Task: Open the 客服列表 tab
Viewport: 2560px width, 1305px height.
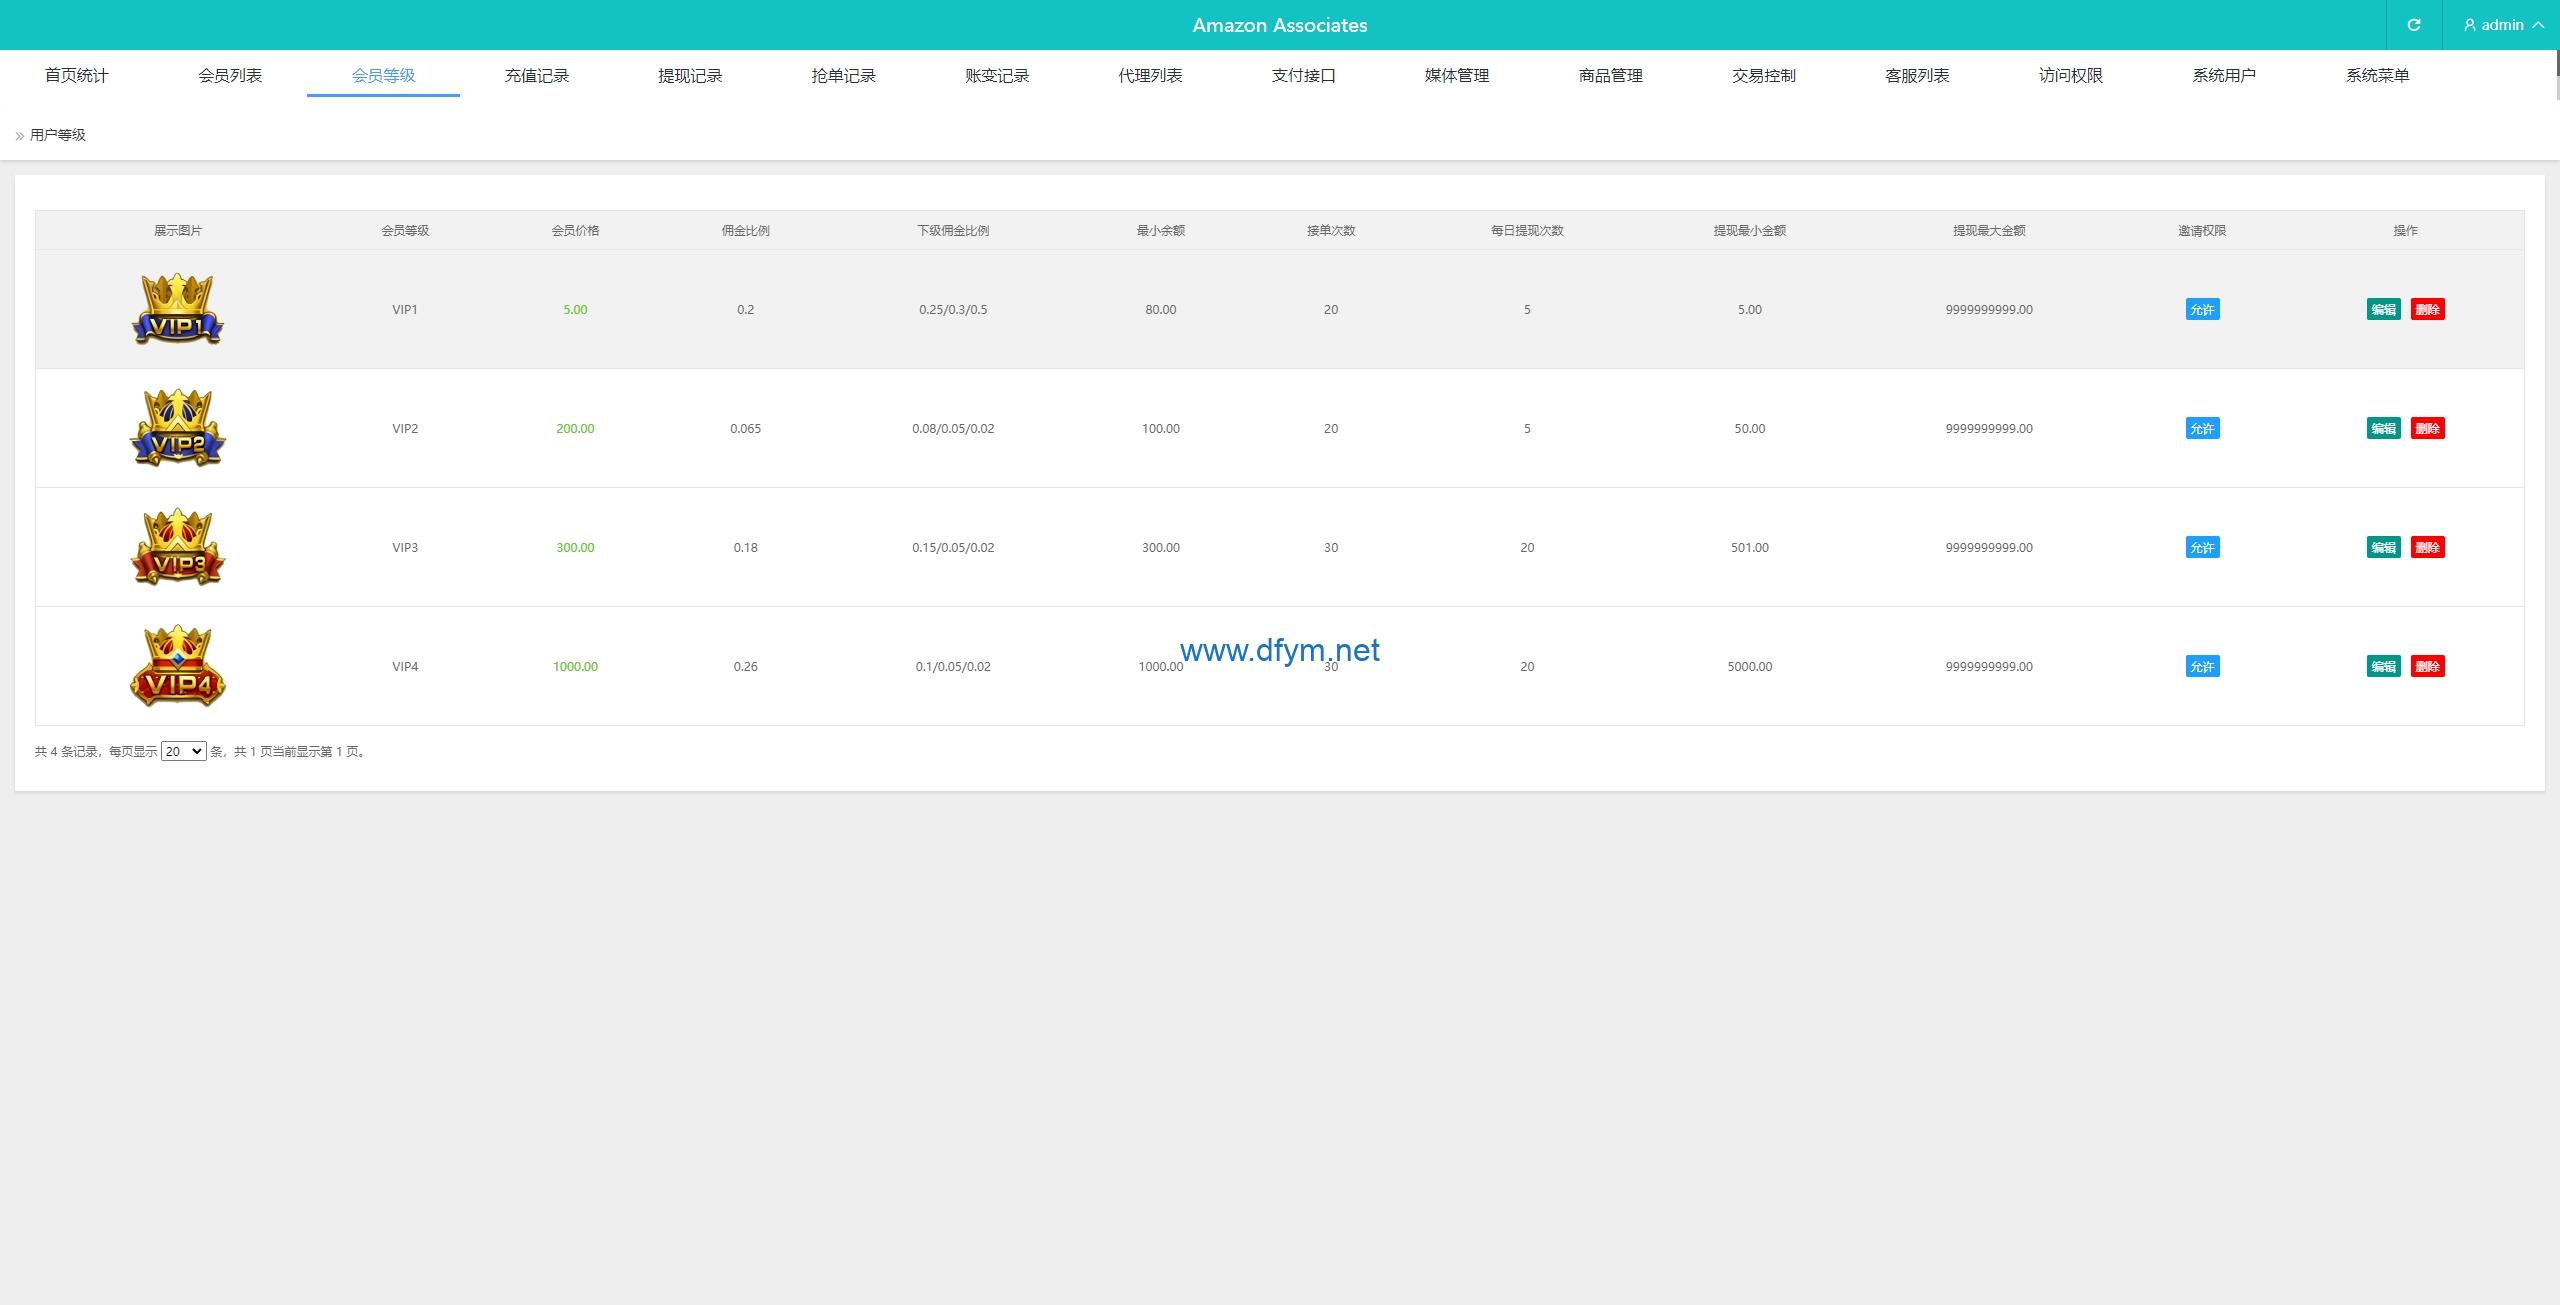Action: click(1918, 75)
